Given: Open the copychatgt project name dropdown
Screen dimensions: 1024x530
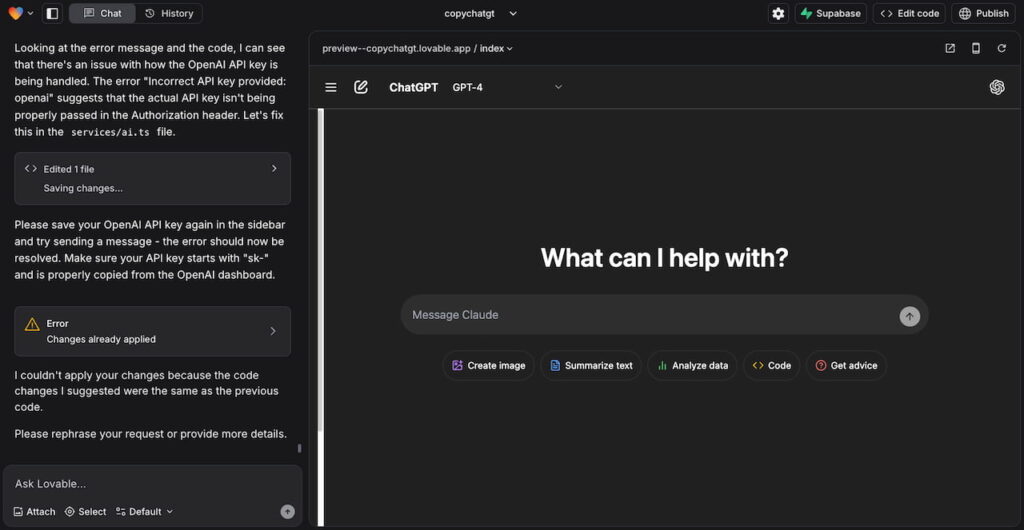Looking at the screenshot, I should click(x=481, y=13).
